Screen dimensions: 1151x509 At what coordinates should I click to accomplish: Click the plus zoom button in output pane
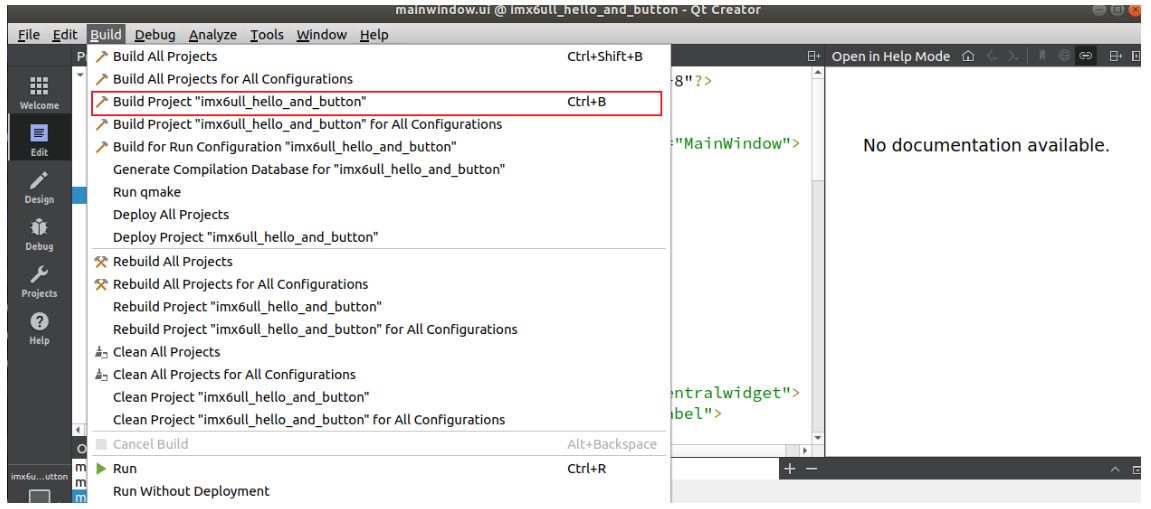(790, 469)
